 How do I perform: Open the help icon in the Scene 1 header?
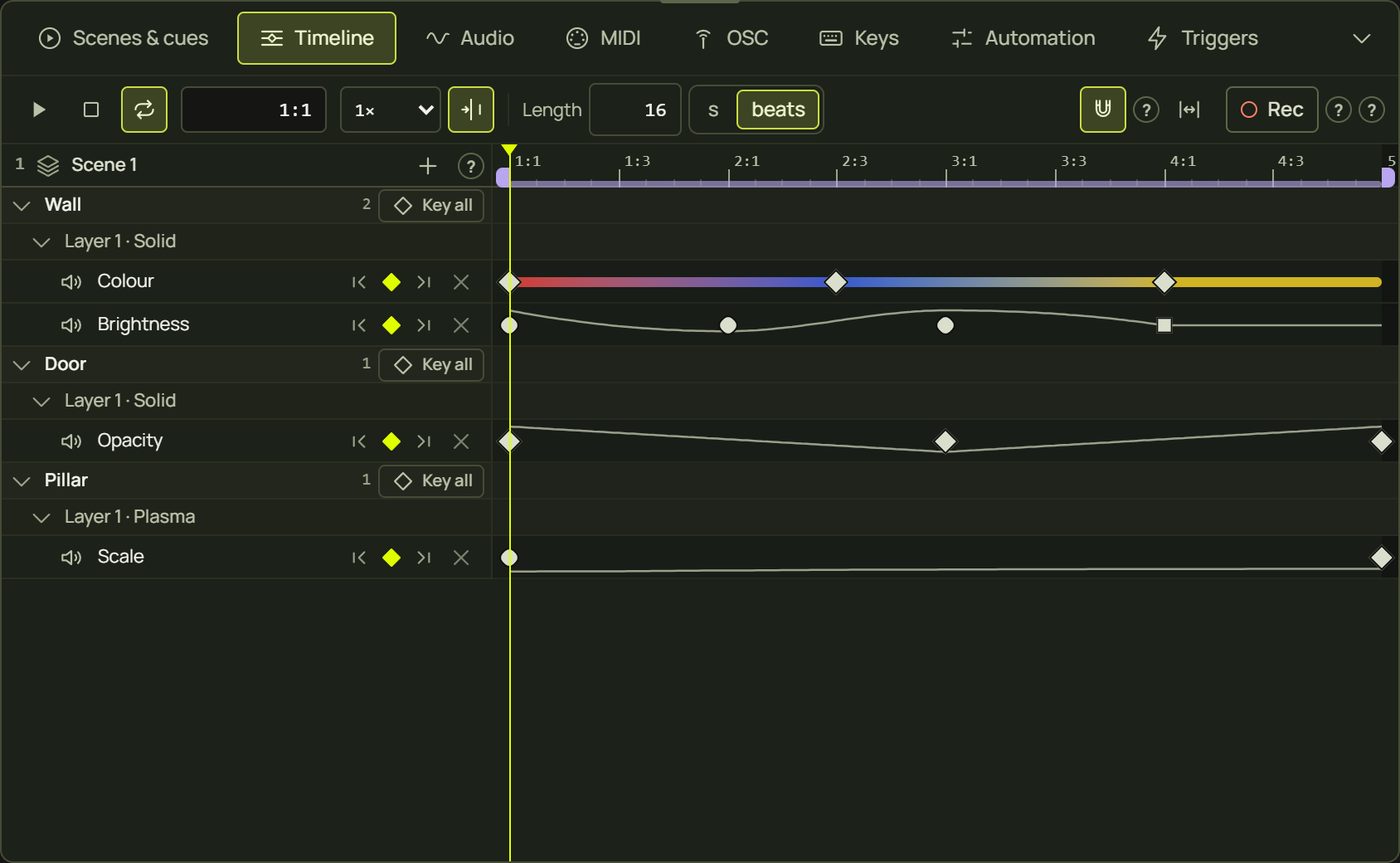pos(470,166)
